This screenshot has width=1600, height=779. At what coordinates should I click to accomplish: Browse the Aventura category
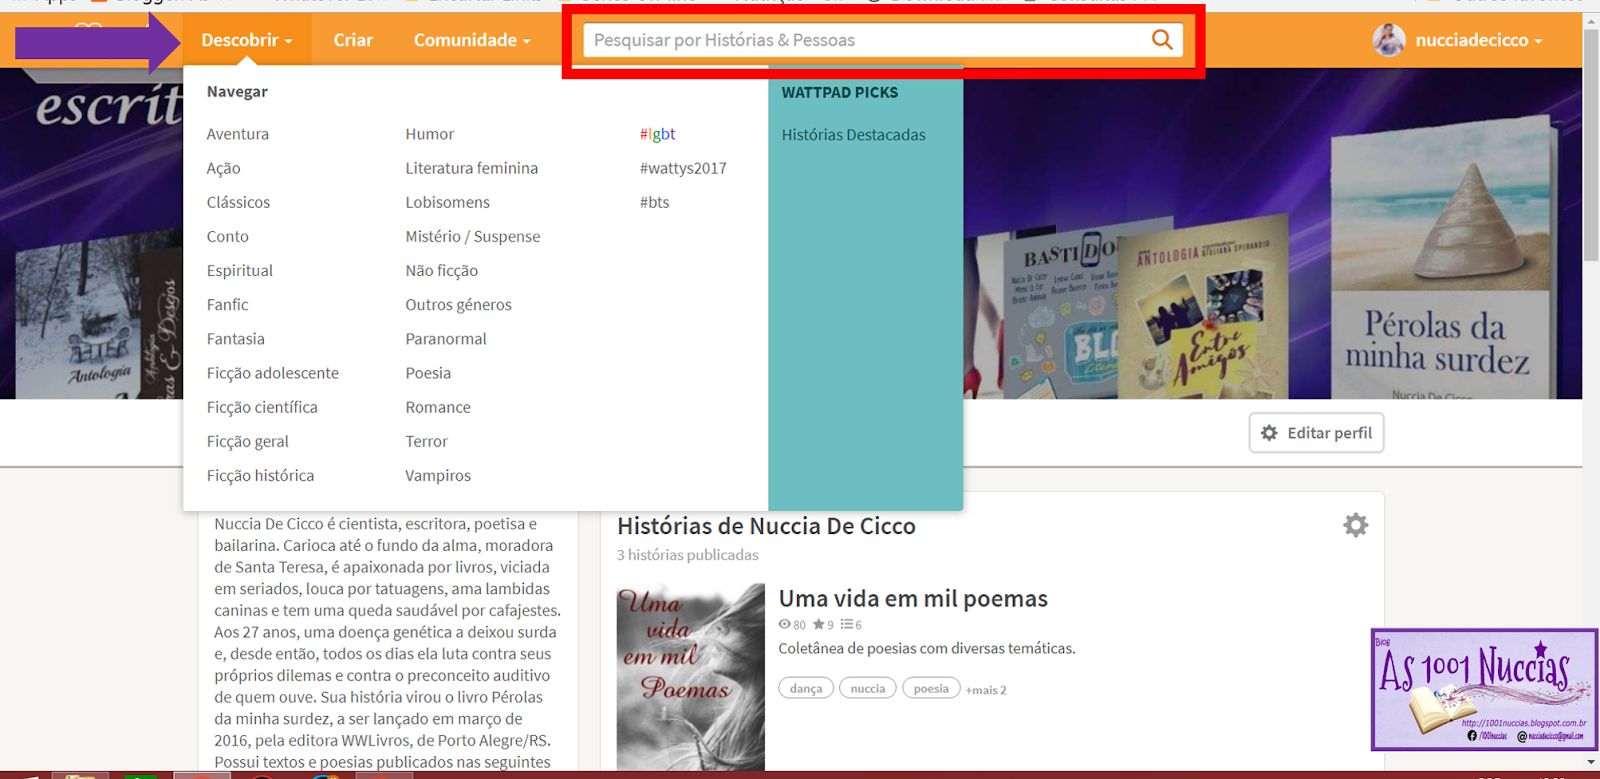click(237, 134)
